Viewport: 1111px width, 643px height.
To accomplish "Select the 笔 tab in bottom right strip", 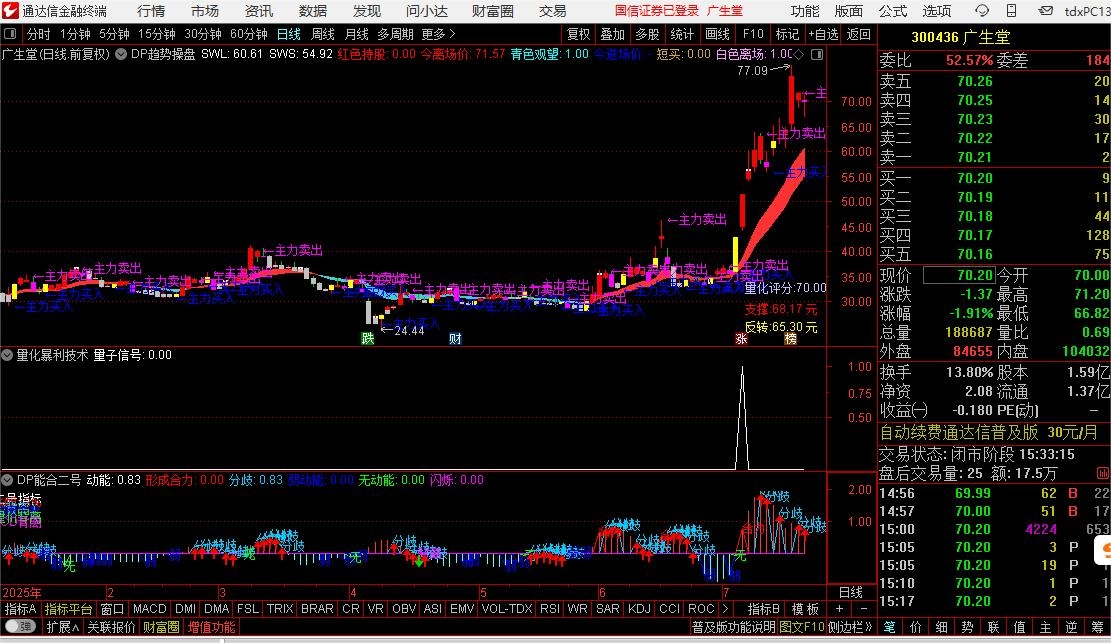I will pos(889,627).
